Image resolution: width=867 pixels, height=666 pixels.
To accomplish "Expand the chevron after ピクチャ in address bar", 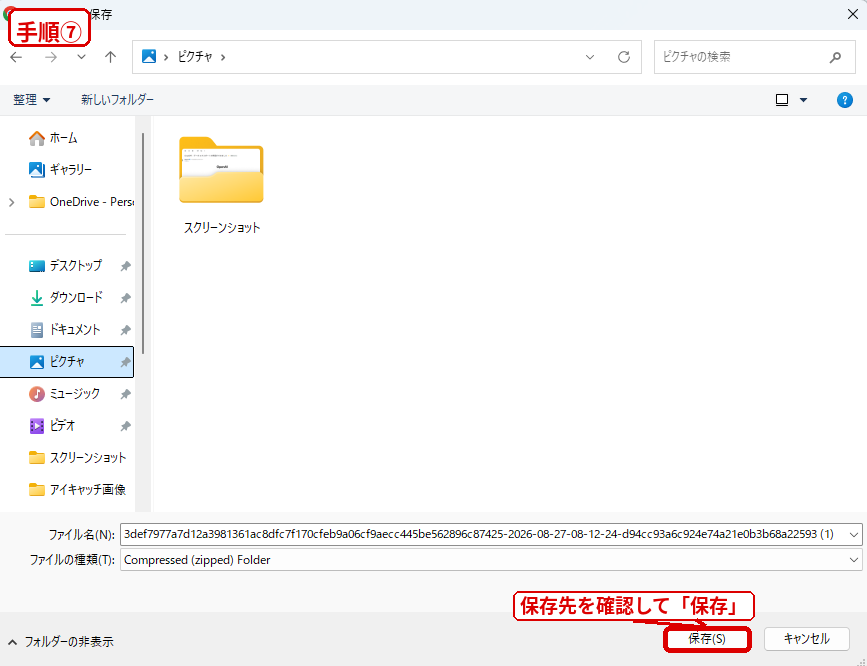I will click(223, 57).
